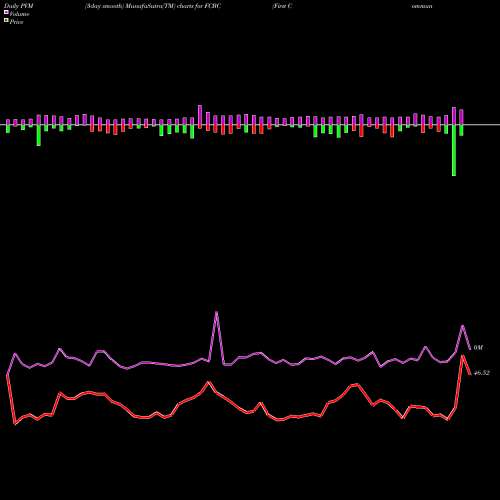Screen dimensions: 500x500
Task: Select the 'Price' legend label
Action: [x=16, y=22]
